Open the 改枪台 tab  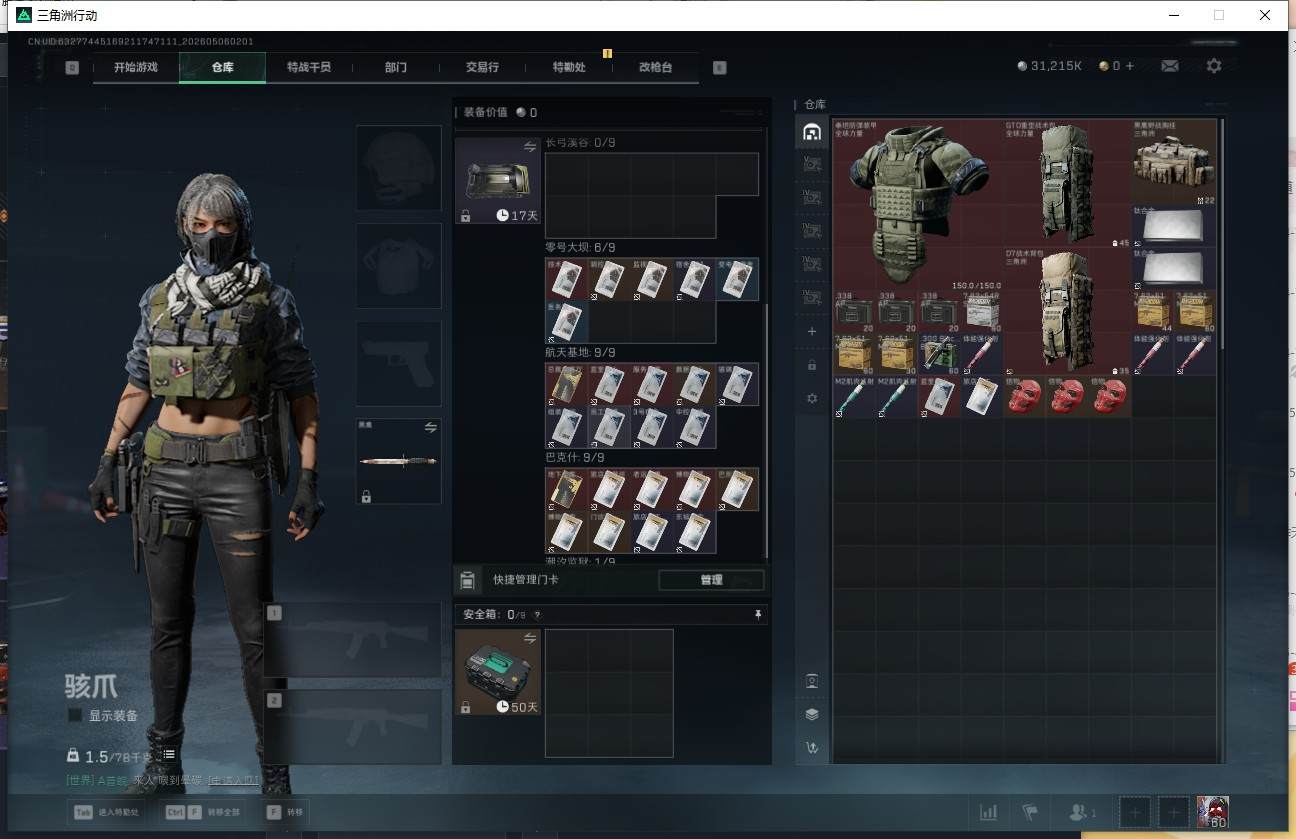[x=655, y=67]
